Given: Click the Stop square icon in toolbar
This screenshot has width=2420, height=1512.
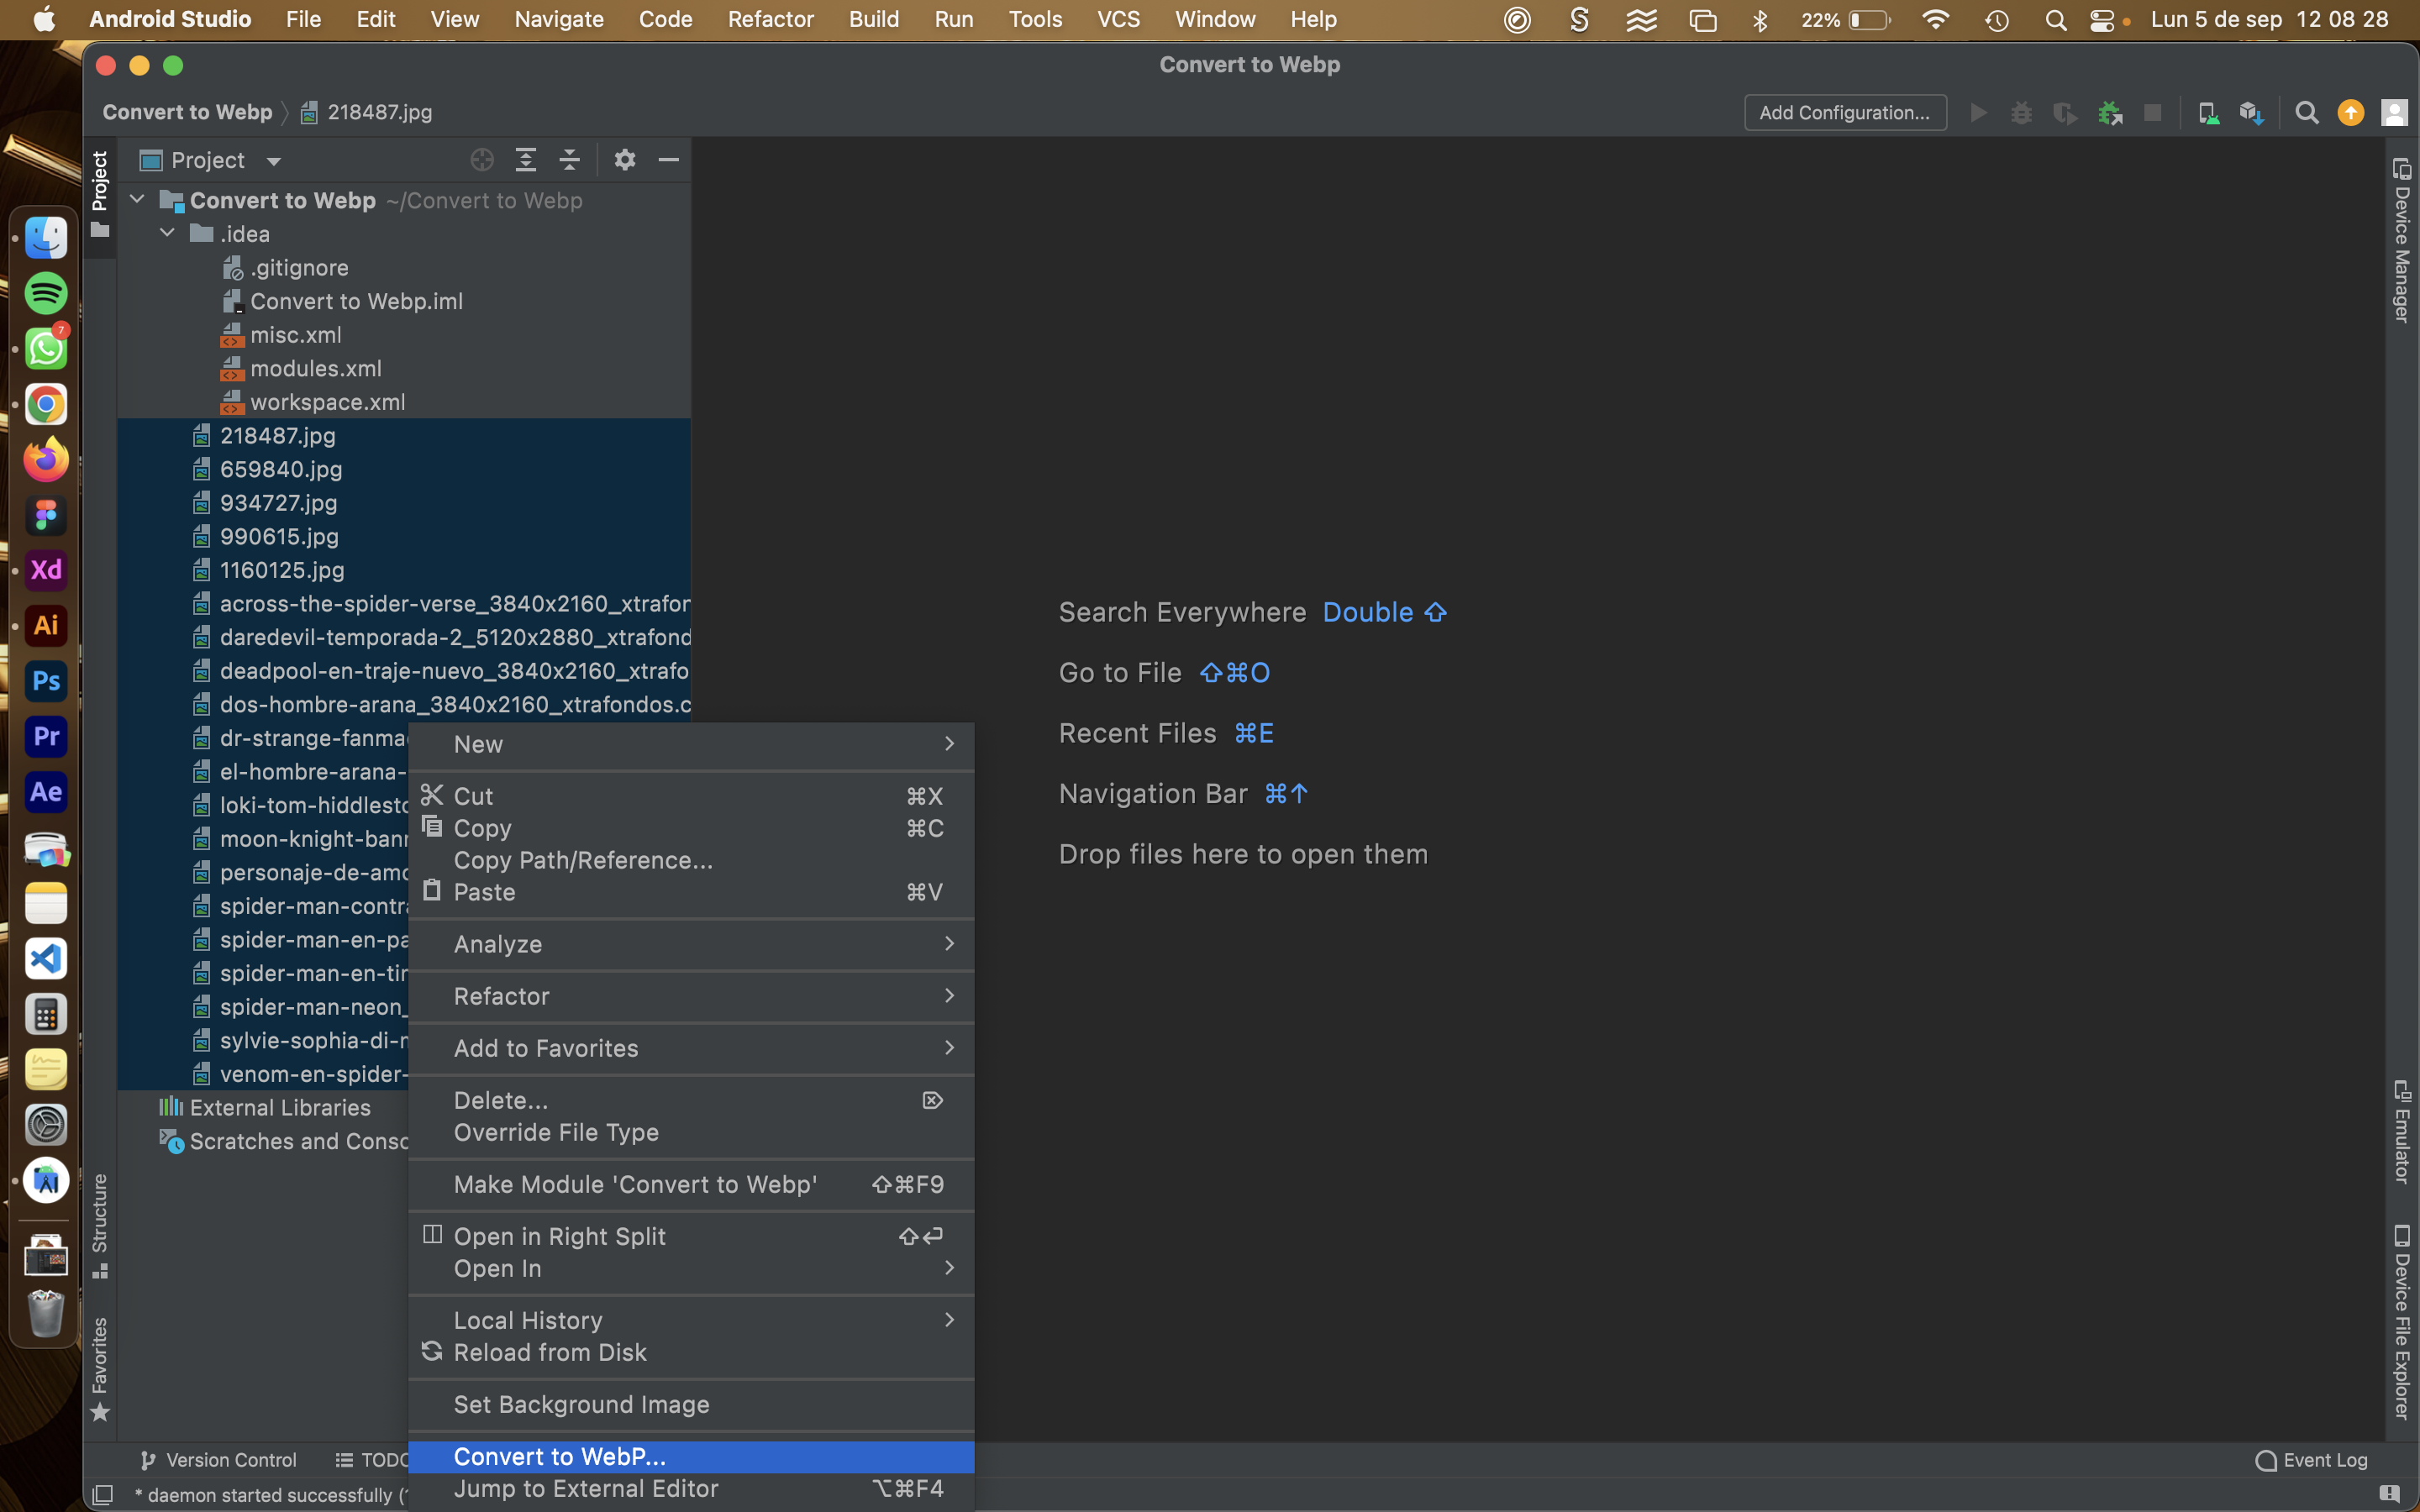Looking at the screenshot, I should click(x=2153, y=113).
